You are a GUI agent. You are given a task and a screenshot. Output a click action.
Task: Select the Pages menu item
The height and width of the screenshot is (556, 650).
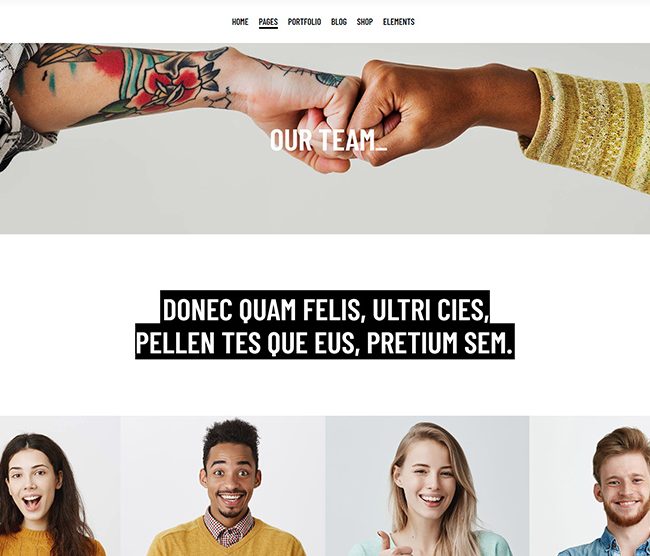[x=268, y=22]
